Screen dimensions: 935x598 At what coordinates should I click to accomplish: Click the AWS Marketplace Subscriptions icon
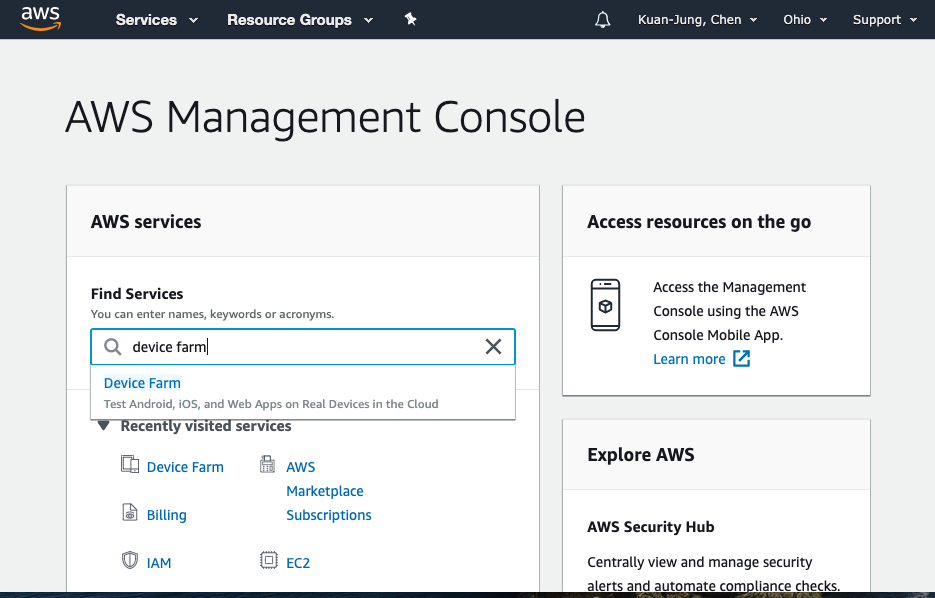268,465
